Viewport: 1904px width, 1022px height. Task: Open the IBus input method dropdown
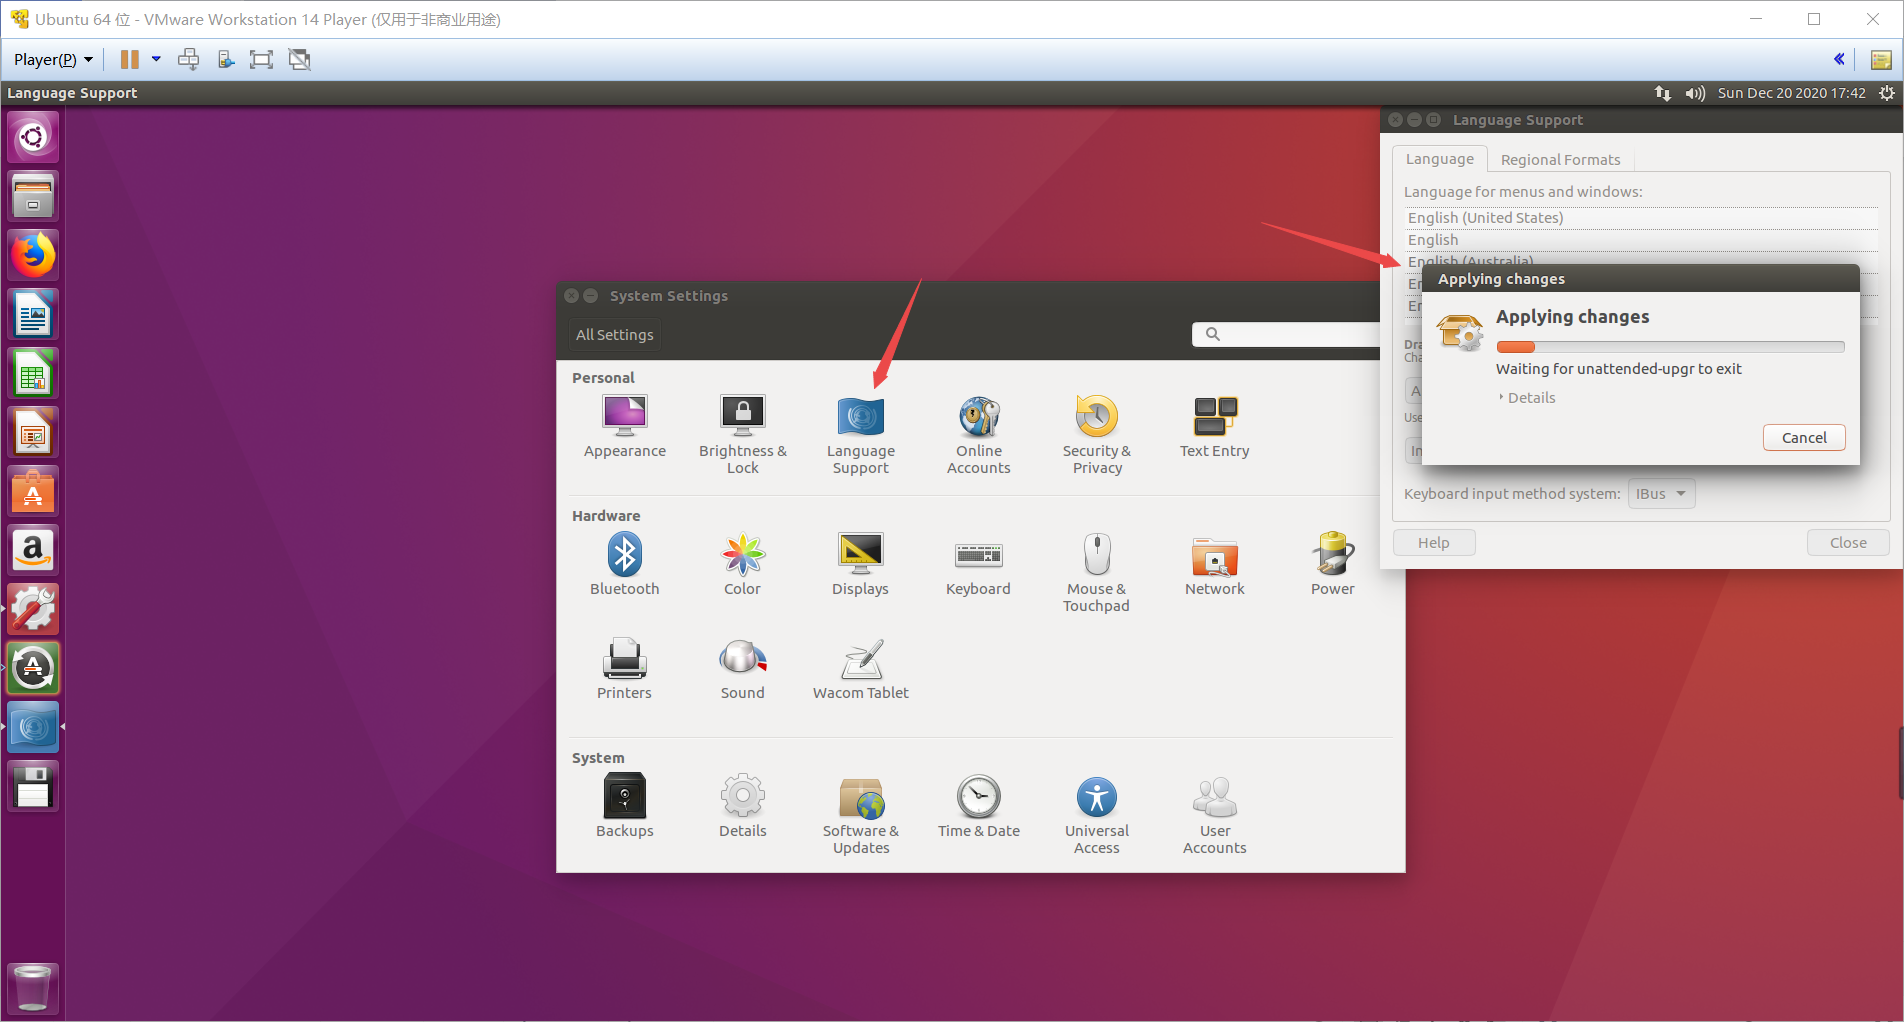tap(1661, 494)
